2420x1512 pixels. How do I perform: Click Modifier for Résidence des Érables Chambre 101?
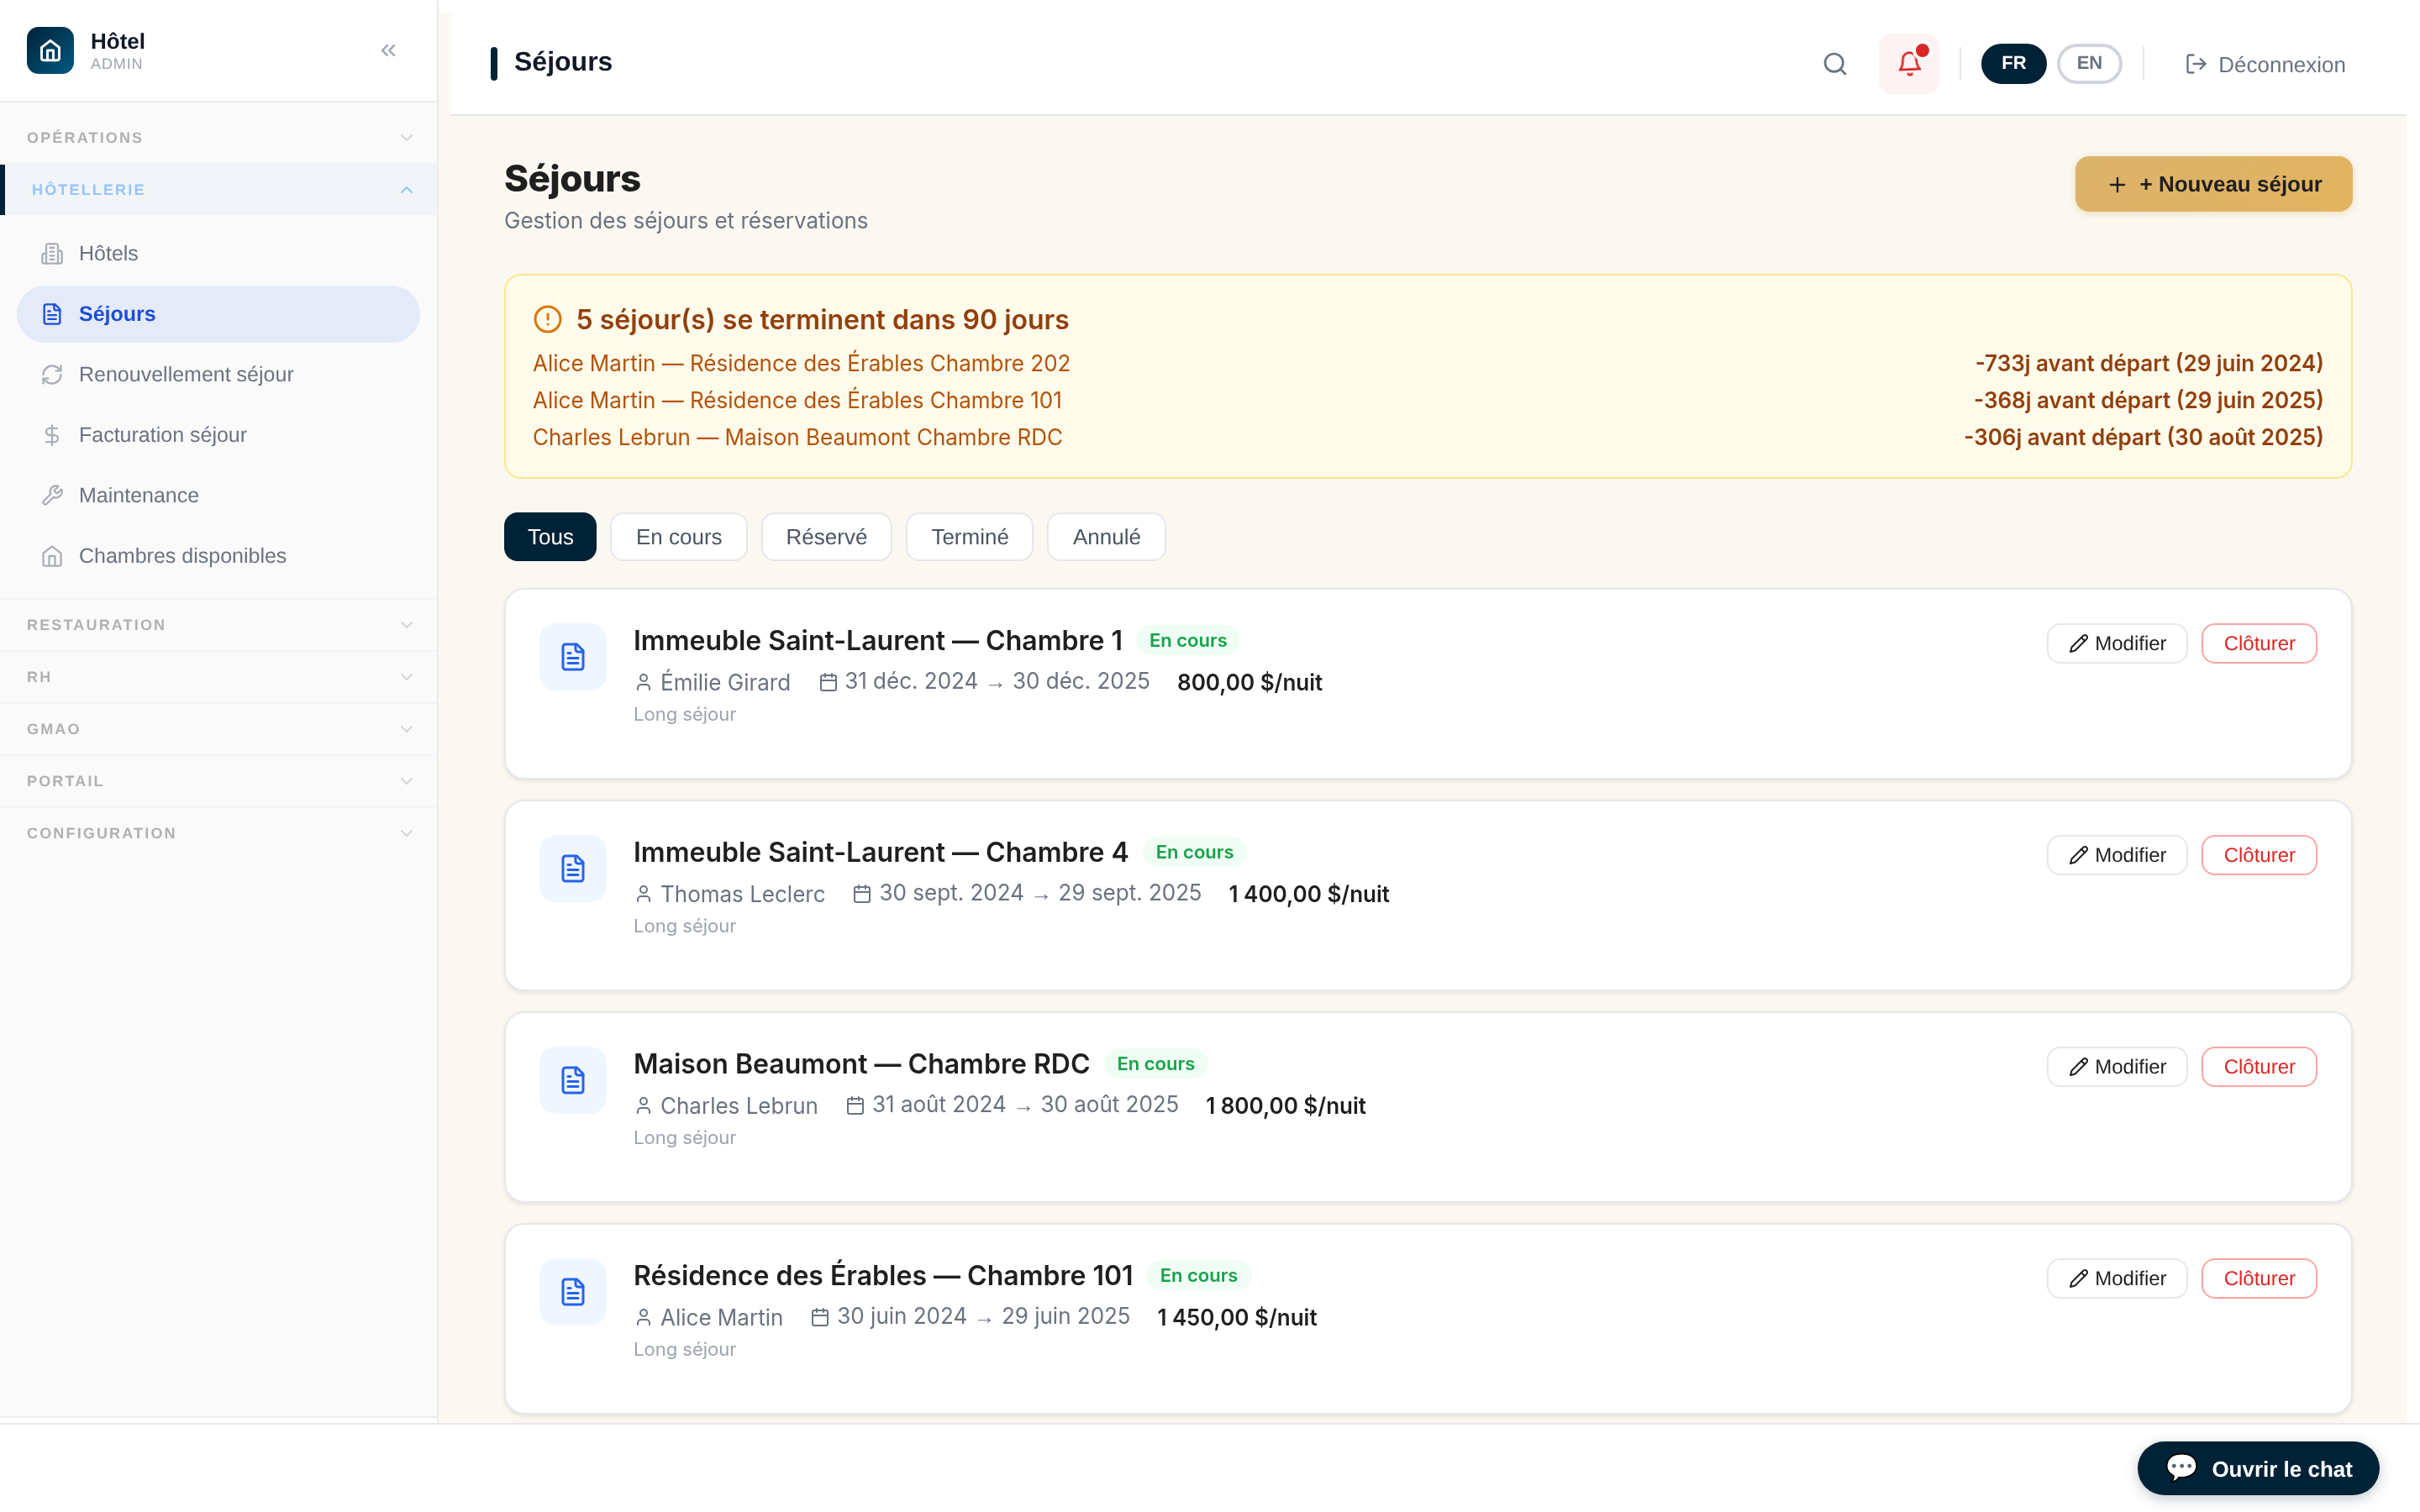coord(2117,1279)
